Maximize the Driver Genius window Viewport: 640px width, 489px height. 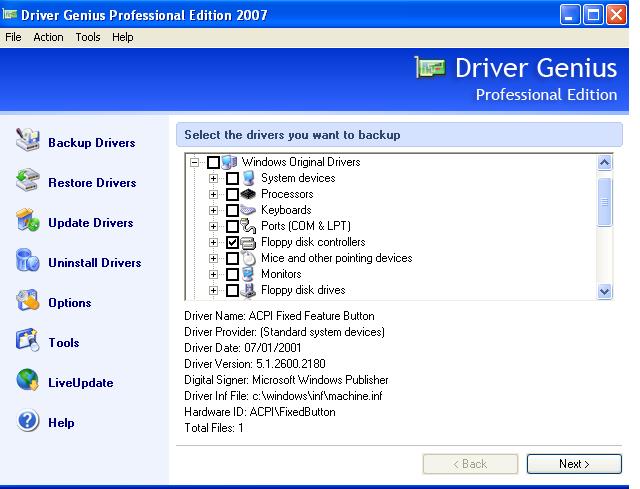593,15
